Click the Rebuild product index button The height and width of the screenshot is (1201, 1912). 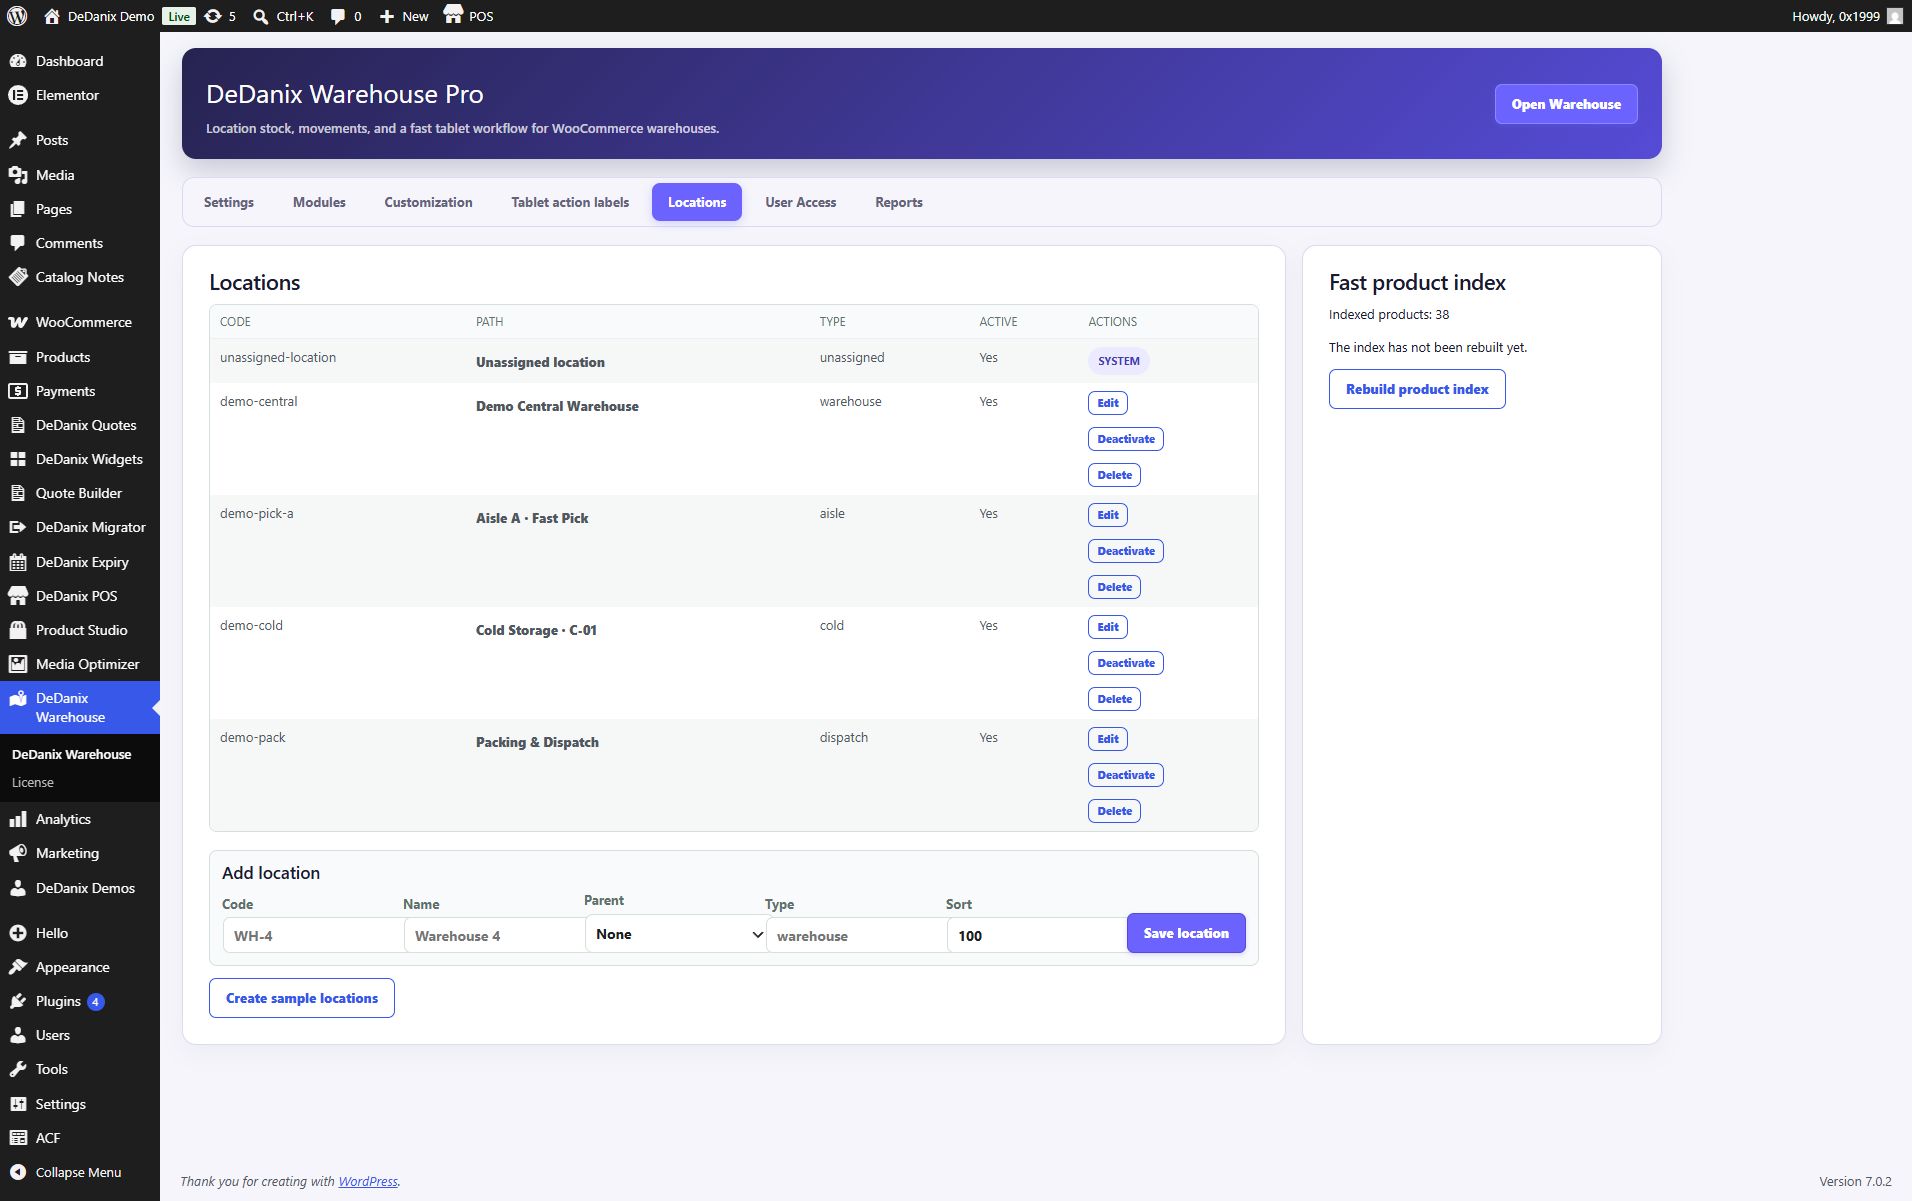(1417, 389)
